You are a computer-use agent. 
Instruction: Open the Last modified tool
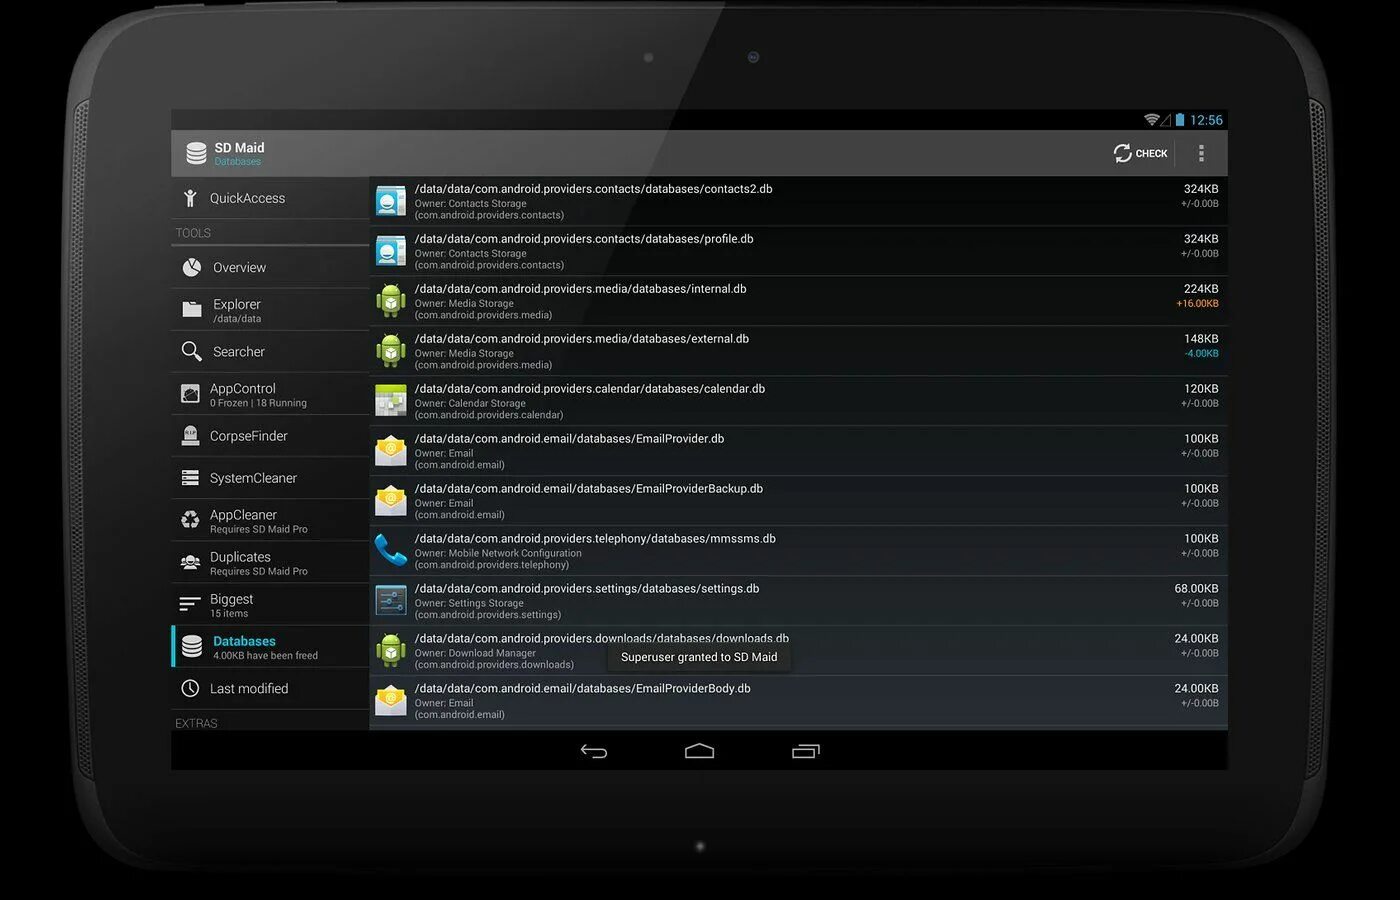(x=270, y=688)
